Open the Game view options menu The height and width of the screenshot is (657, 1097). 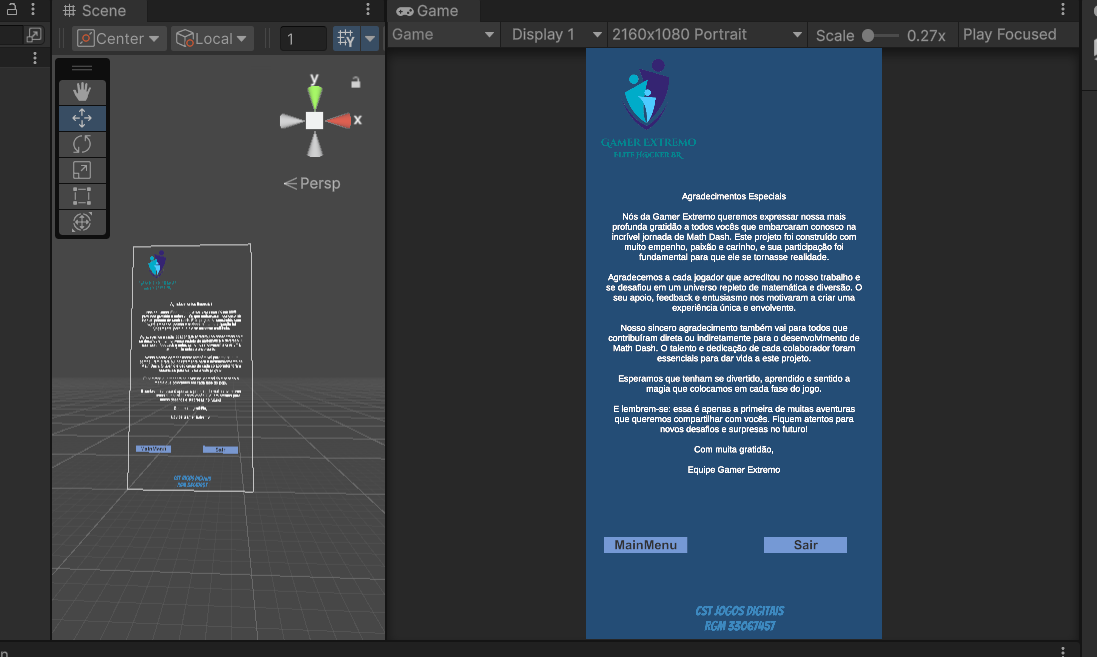tap(1063, 9)
